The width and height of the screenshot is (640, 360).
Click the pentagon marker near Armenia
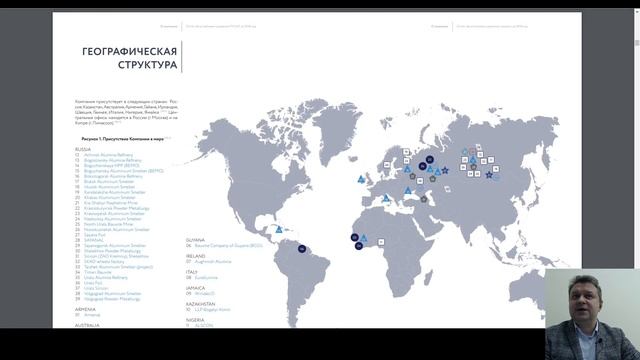click(x=424, y=199)
